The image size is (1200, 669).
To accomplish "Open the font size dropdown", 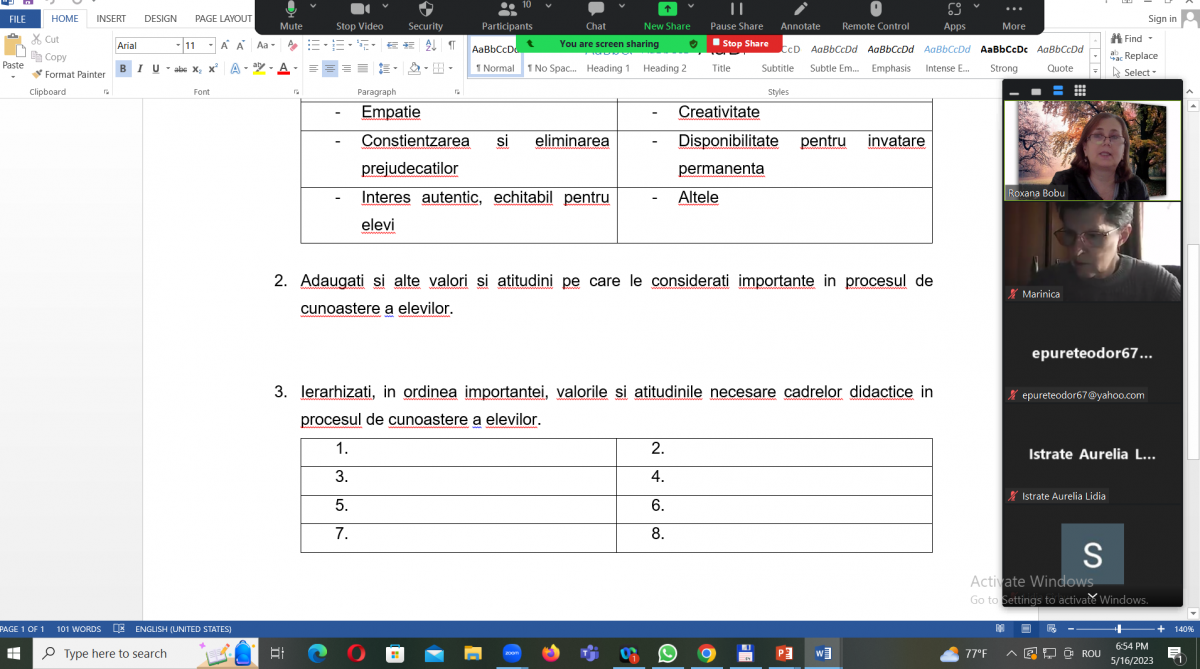I will pos(211,46).
